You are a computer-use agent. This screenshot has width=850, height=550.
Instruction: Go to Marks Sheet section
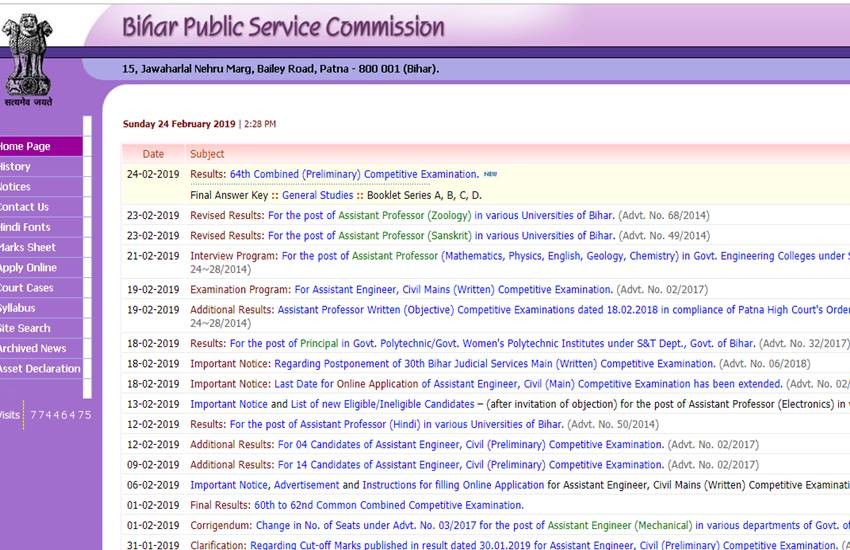pos(27,247)
